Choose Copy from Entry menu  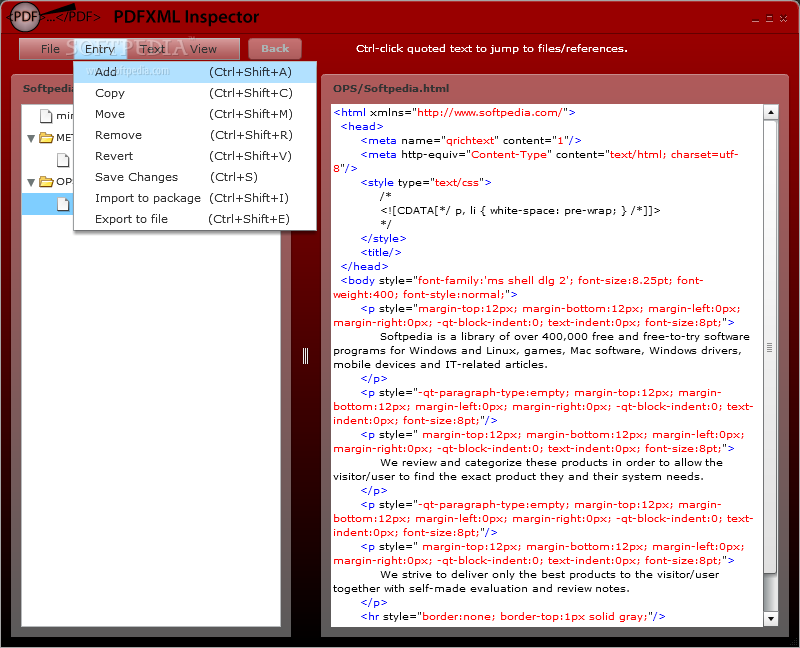[x=195, y=93]
